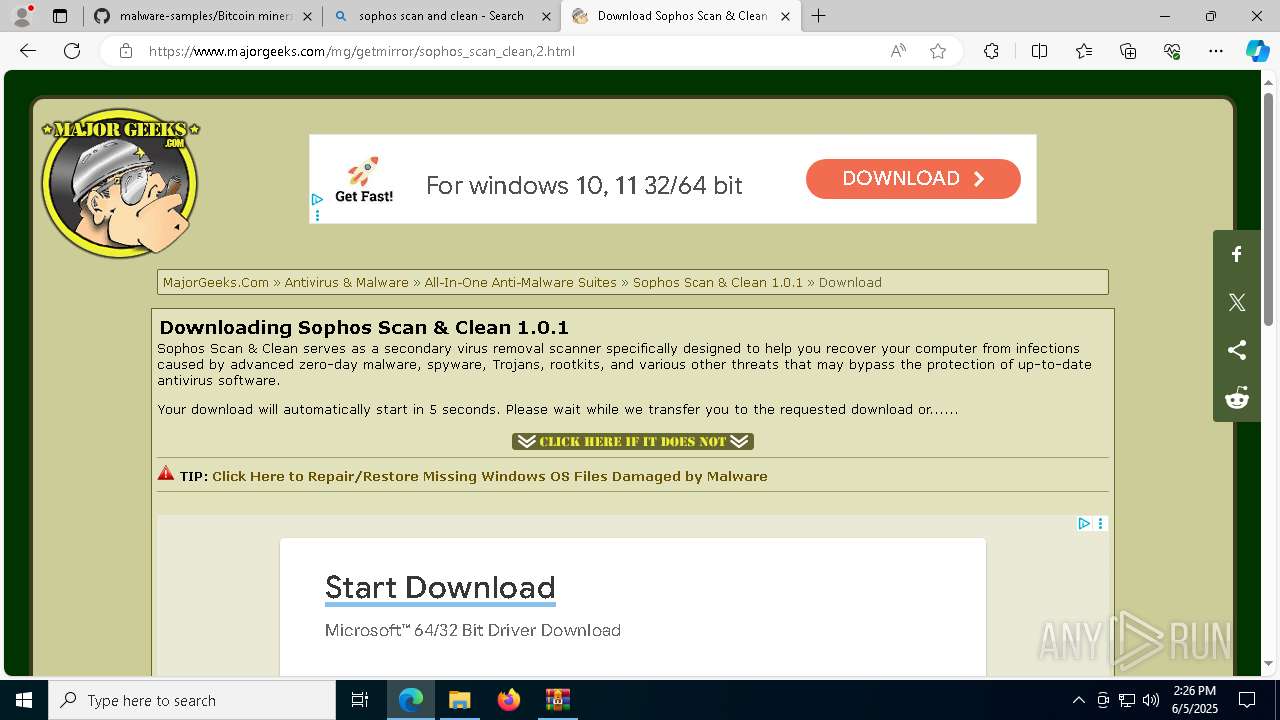Launch the Copilot sidebar icon
This screenshot has width=1280, height=720.
point(1257,51)
